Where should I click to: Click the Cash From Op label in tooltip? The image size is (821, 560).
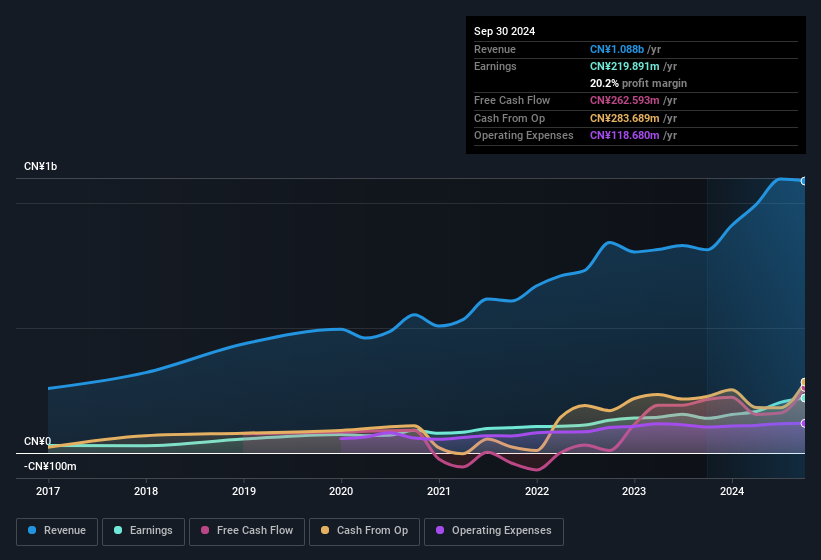[509, 118]
